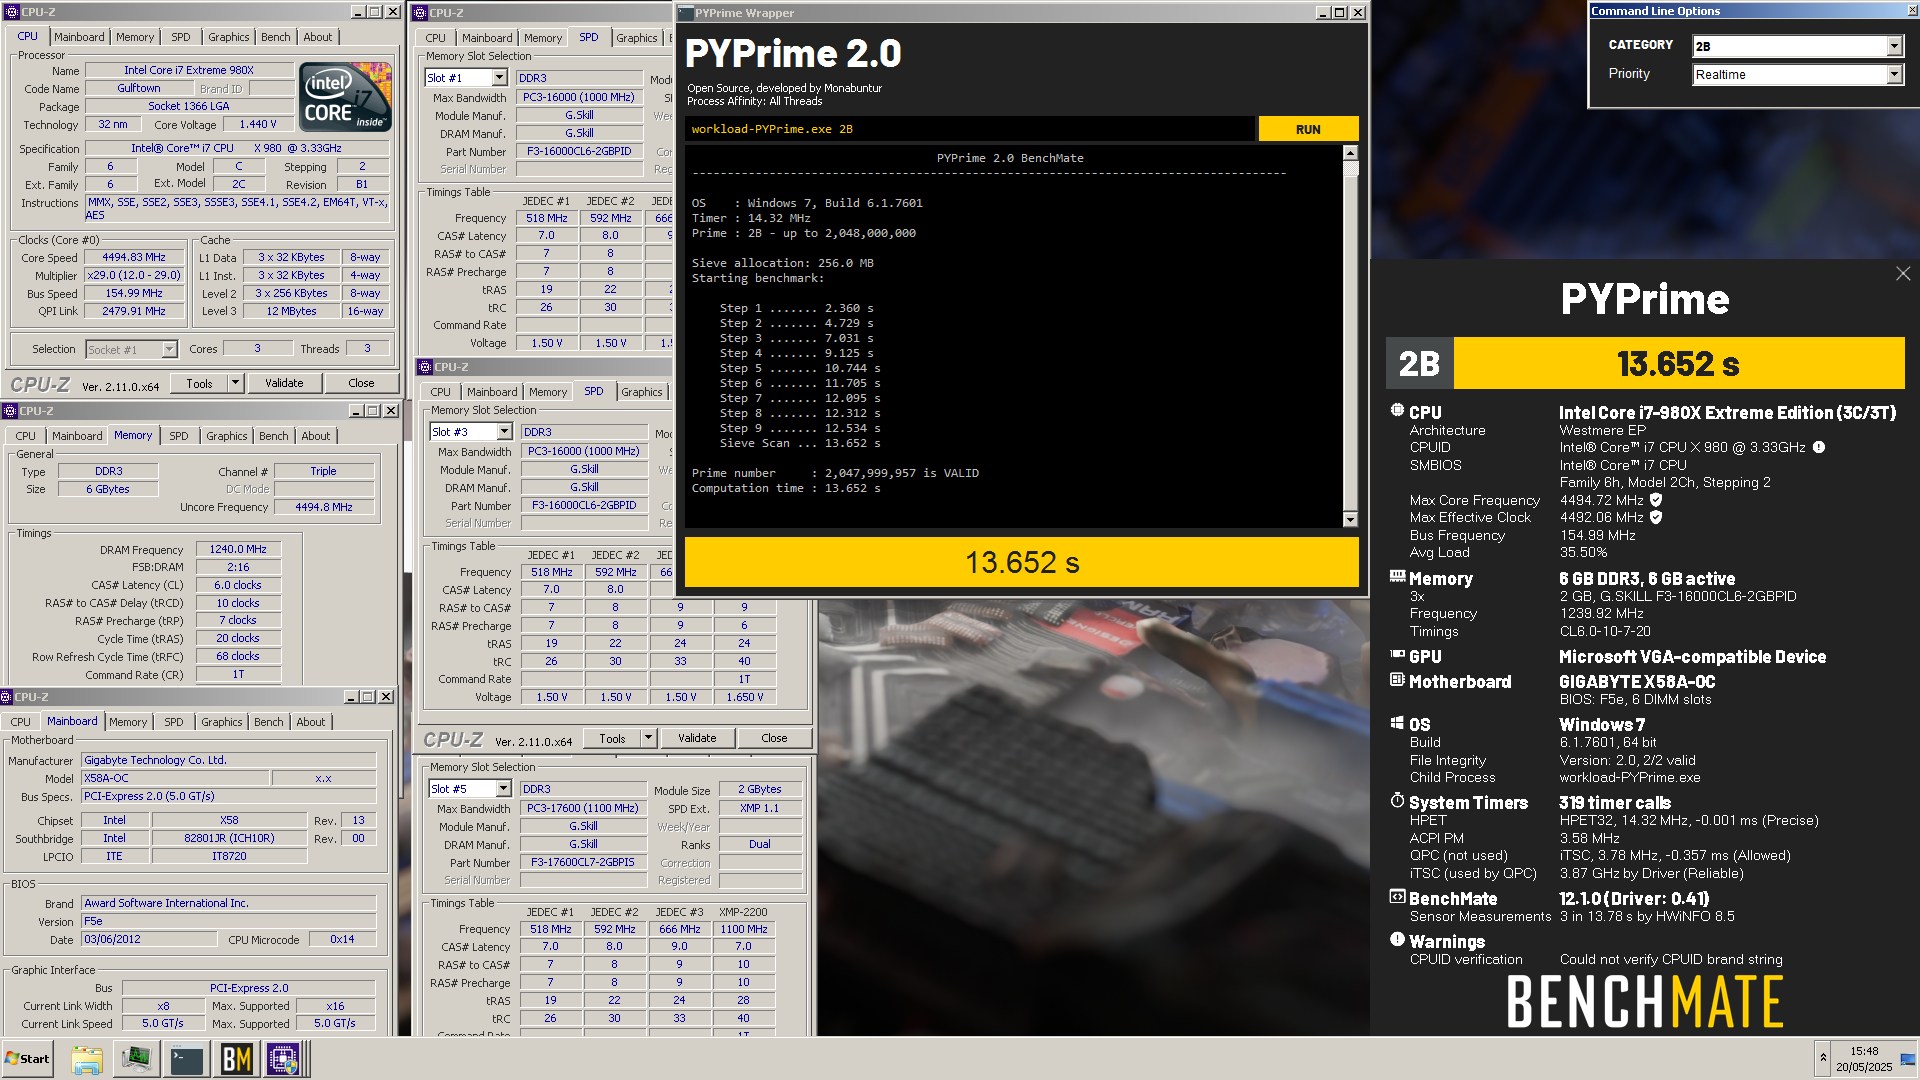Click the Core Speed value 4494.83 MHz
Image resolution: width=1920 pixels, height=1080 pixels.
click(134, 257)
